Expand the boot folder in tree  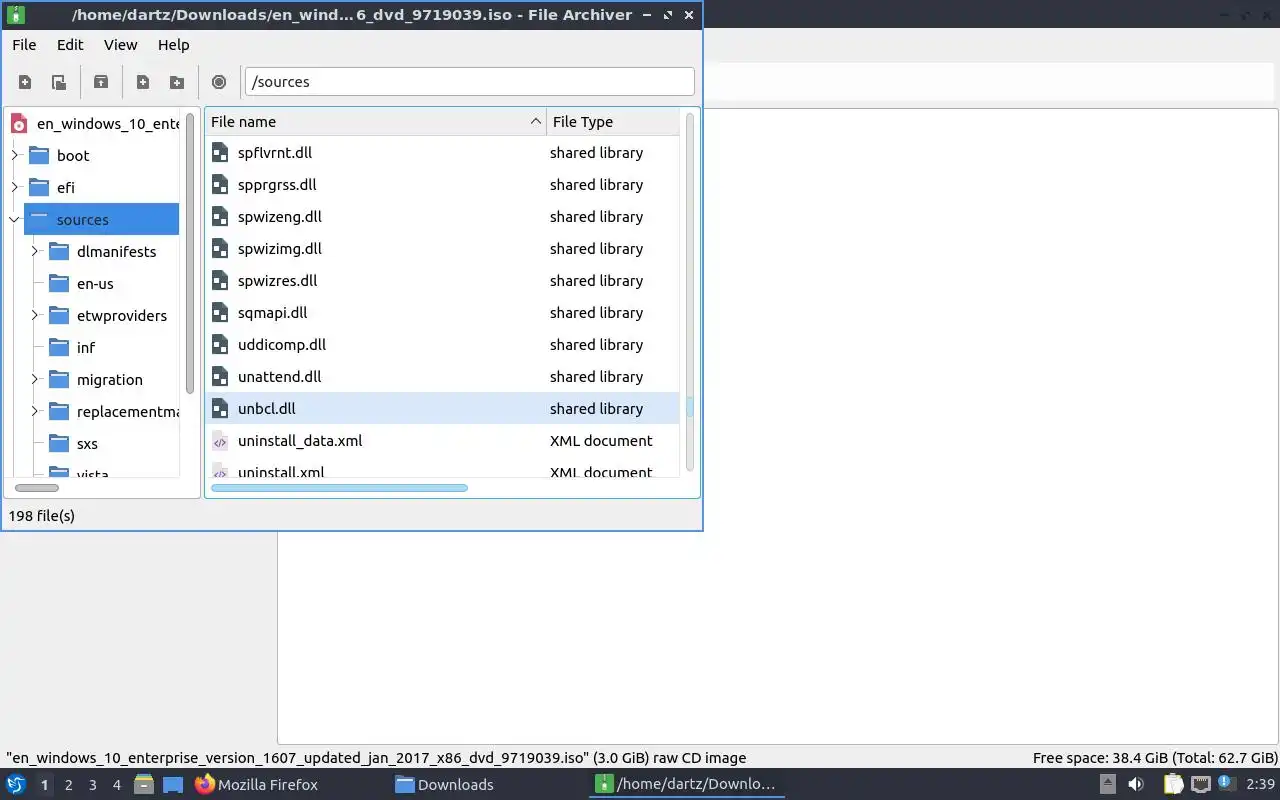(15, 155)
